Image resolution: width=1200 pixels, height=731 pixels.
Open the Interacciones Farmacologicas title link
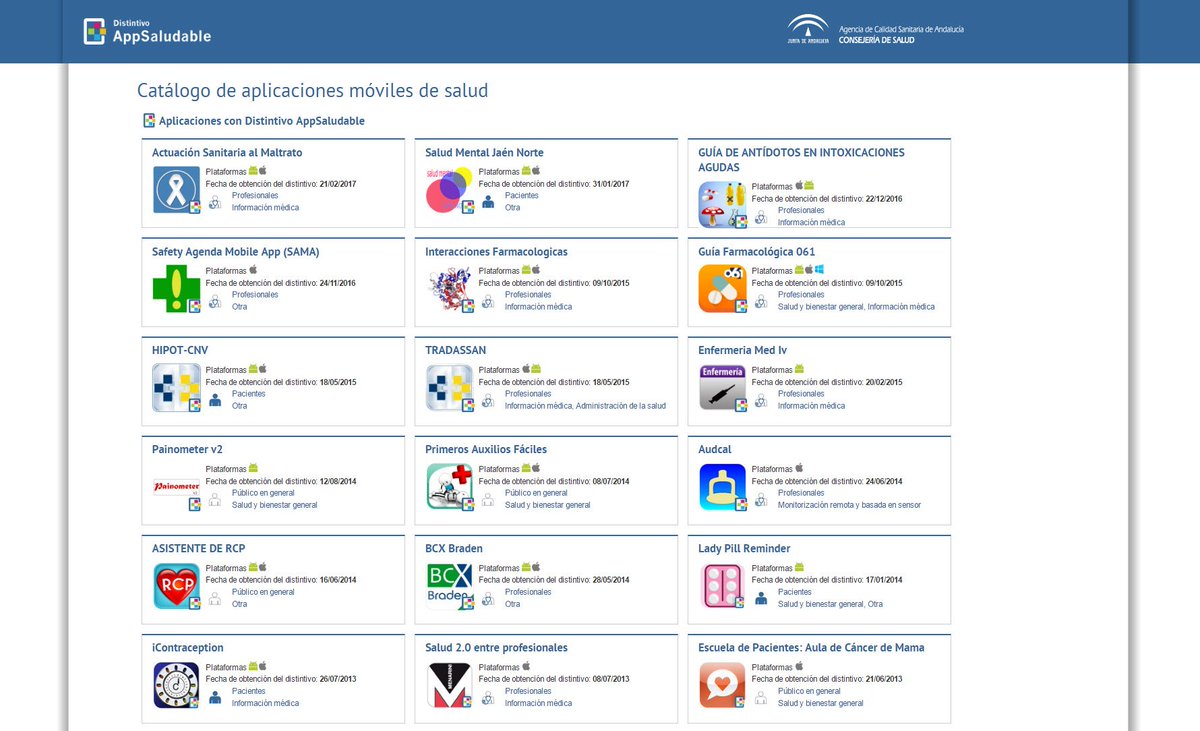coord(496,252)
